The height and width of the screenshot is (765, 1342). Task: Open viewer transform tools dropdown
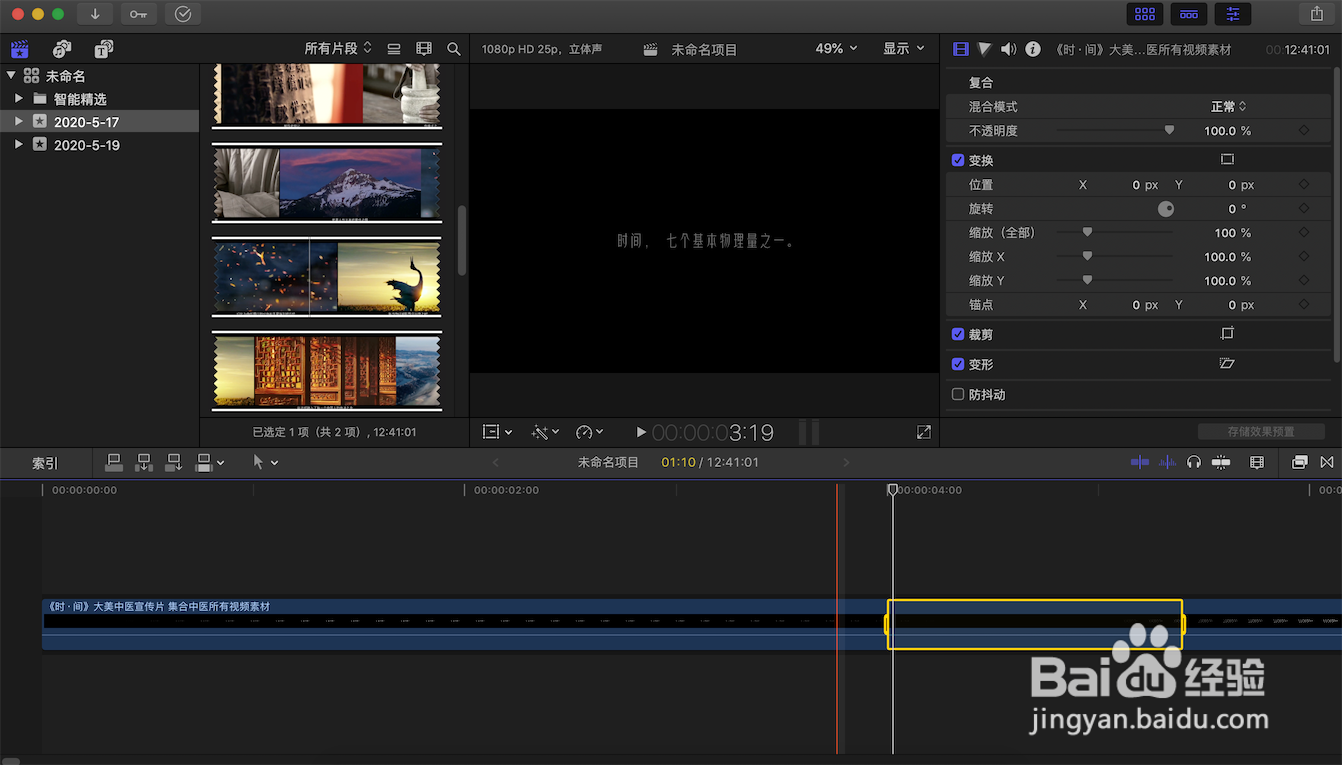click(x=497, y=432)
